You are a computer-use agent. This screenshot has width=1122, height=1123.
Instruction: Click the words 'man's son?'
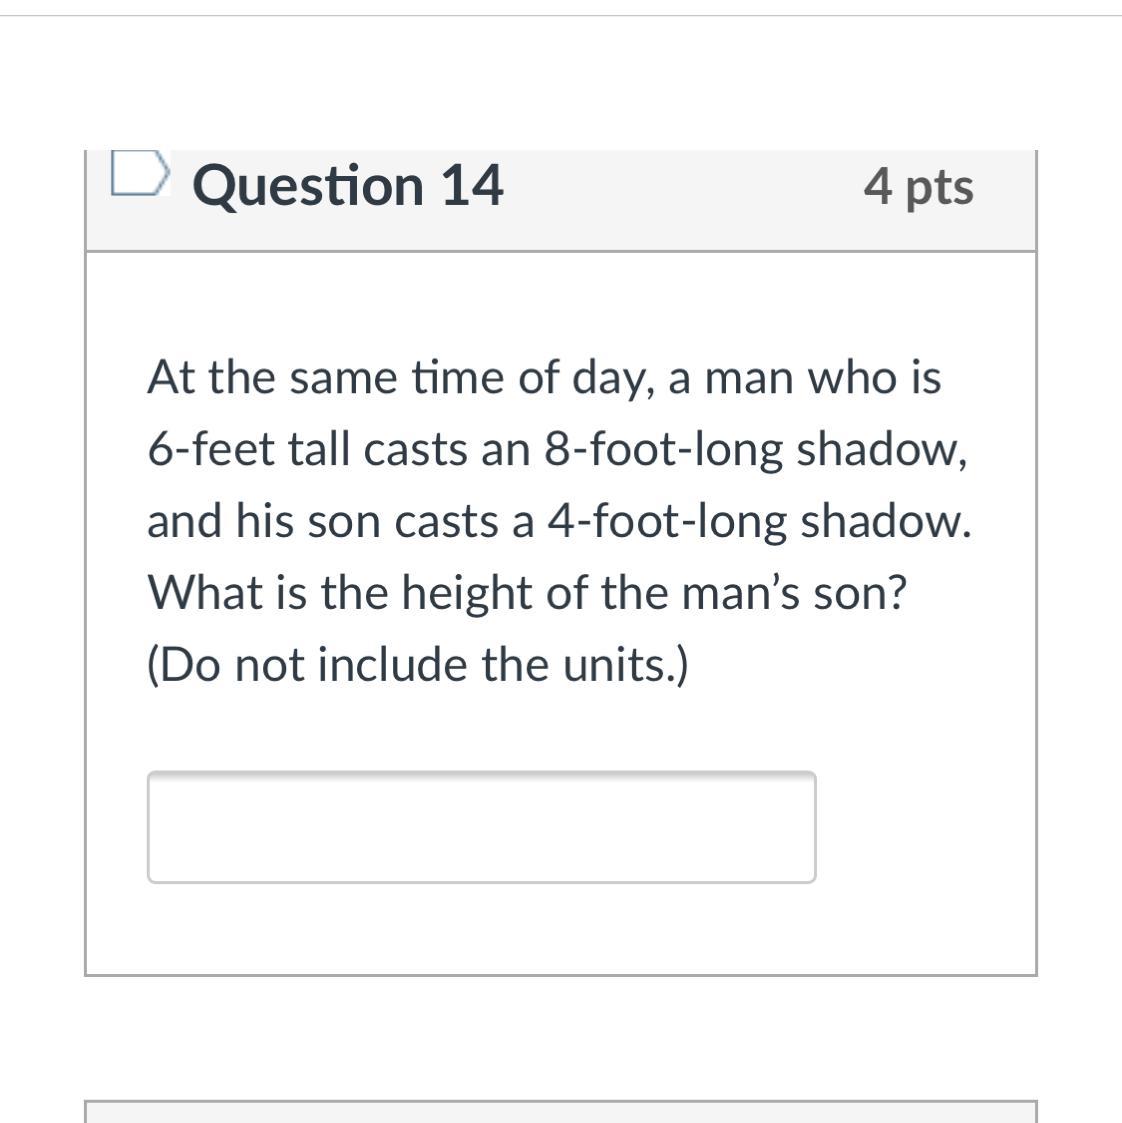tap(794, 593)
